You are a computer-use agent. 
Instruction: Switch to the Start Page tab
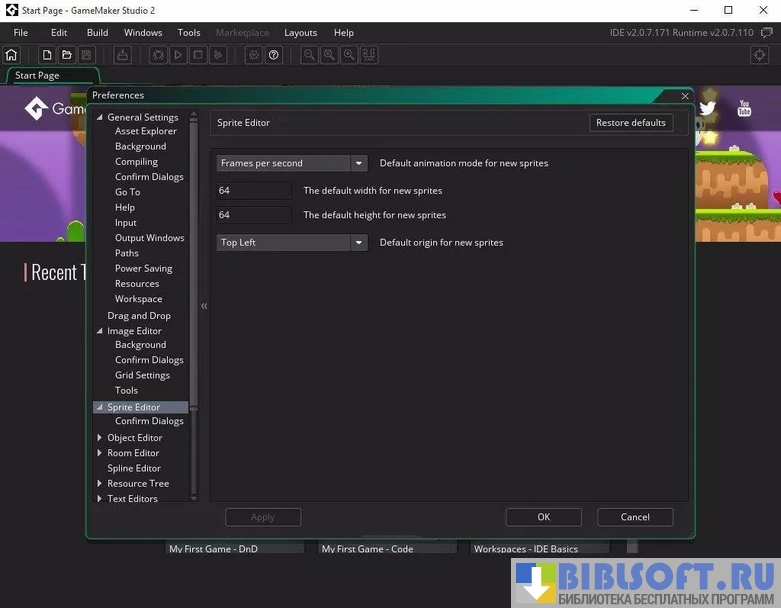tap(37, 76)
